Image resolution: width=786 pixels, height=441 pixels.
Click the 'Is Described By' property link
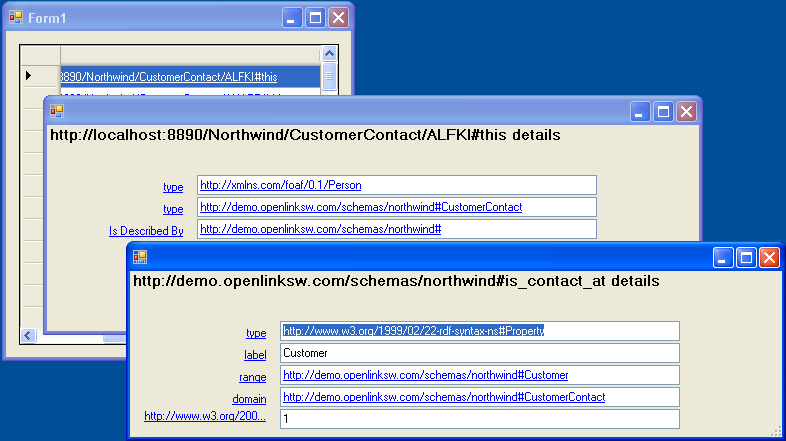[146, 231]
